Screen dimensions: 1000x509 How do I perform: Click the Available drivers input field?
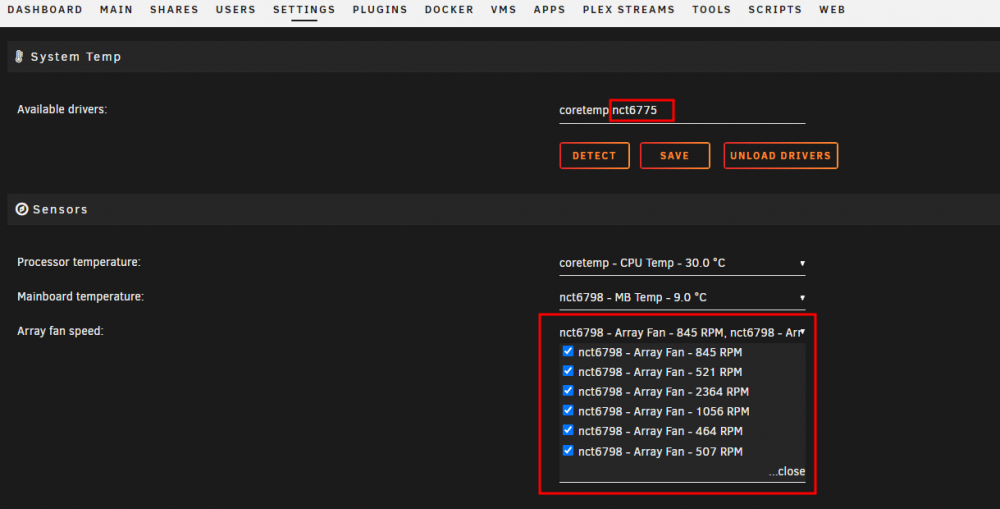click(x=682, y=110)
